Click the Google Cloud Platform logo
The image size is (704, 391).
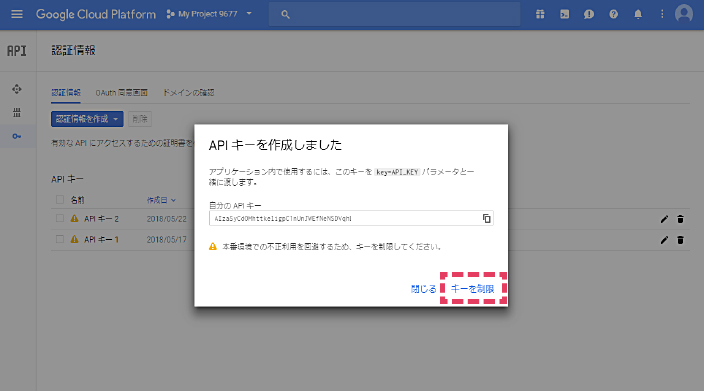pyautogui.click(x=96, y=14)
